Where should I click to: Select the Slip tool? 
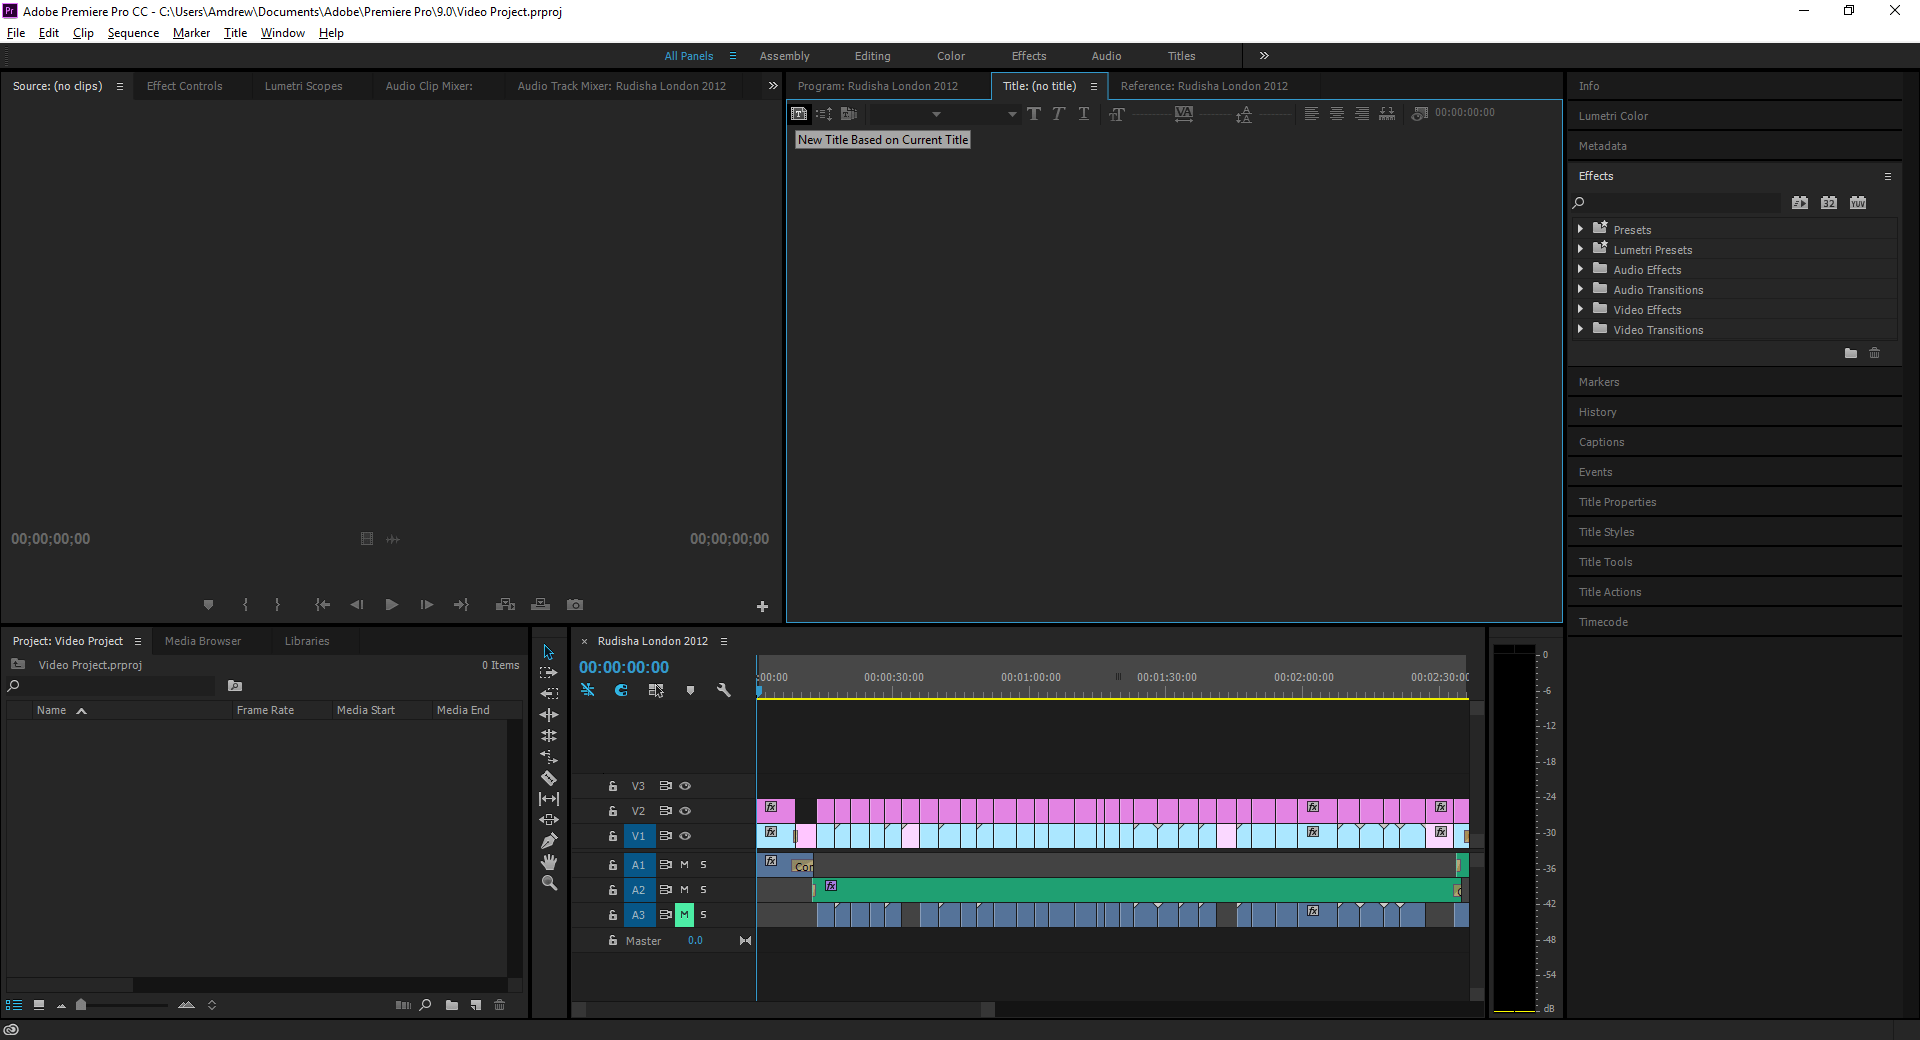548,799
